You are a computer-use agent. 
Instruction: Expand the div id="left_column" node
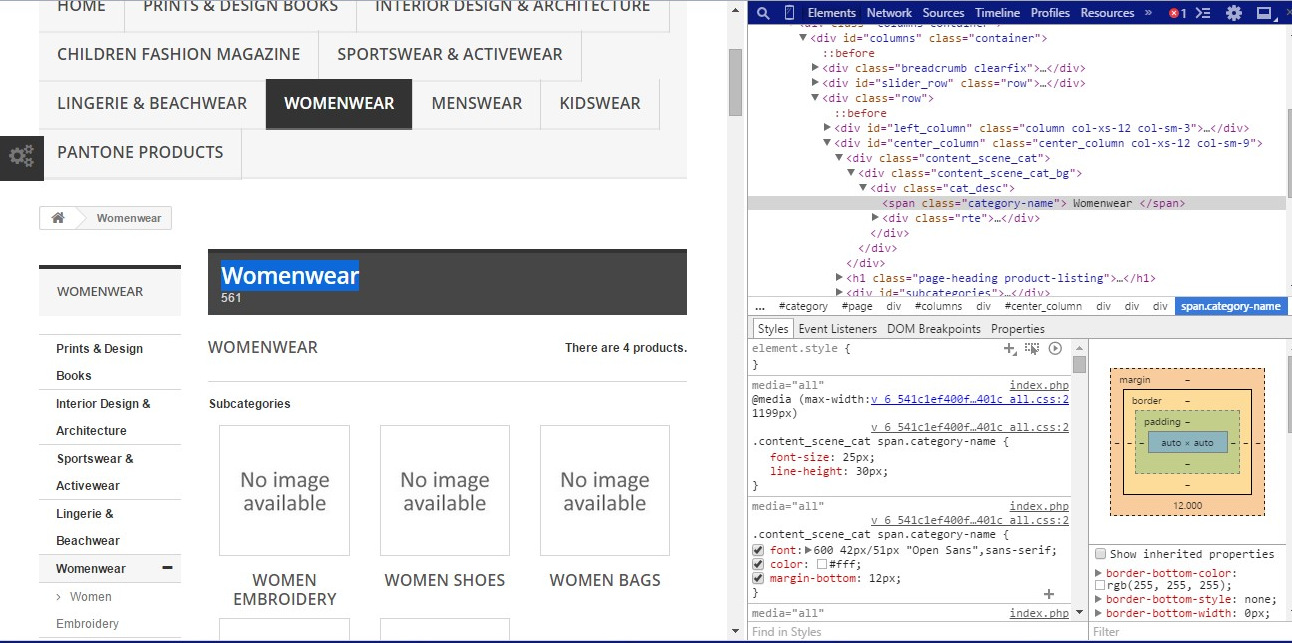coord(827,128)
